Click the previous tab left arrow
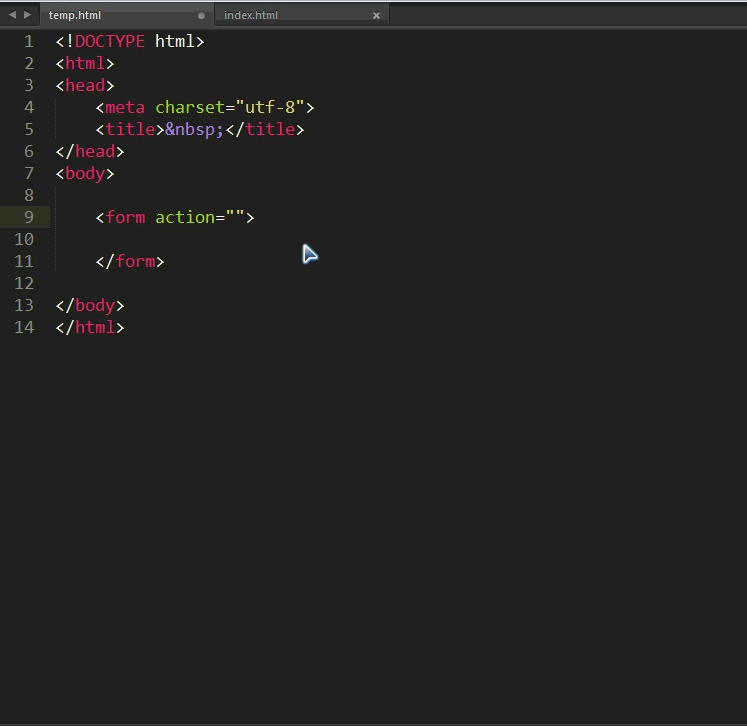 (x=11, y=15)
